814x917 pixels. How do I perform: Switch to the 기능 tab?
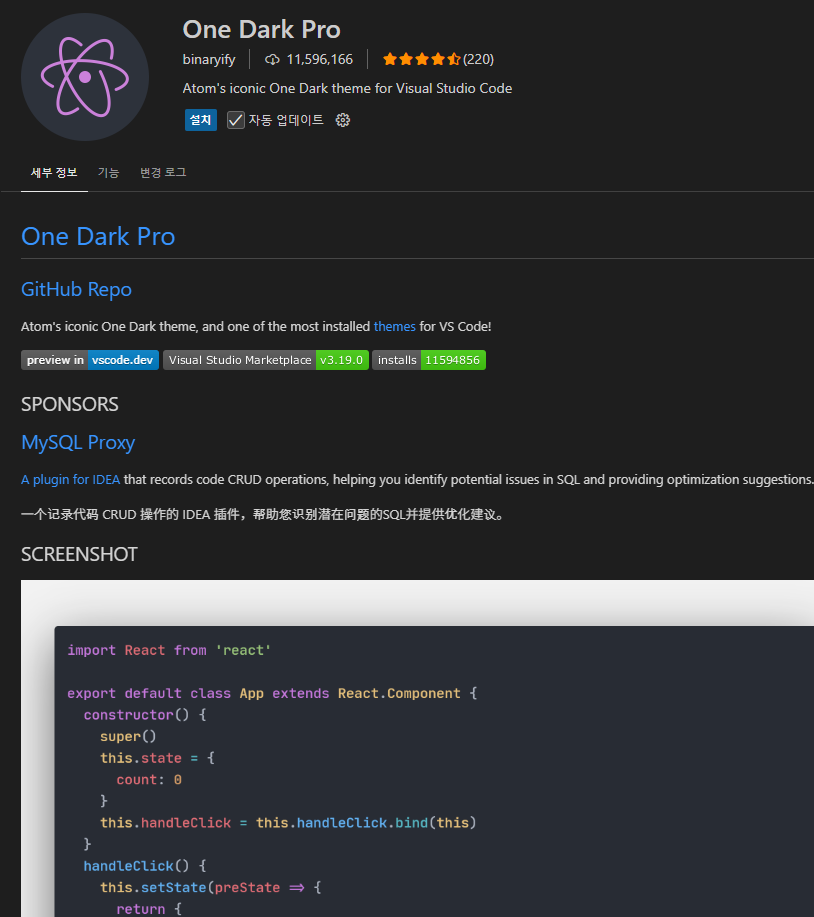[x=108, y=173]
